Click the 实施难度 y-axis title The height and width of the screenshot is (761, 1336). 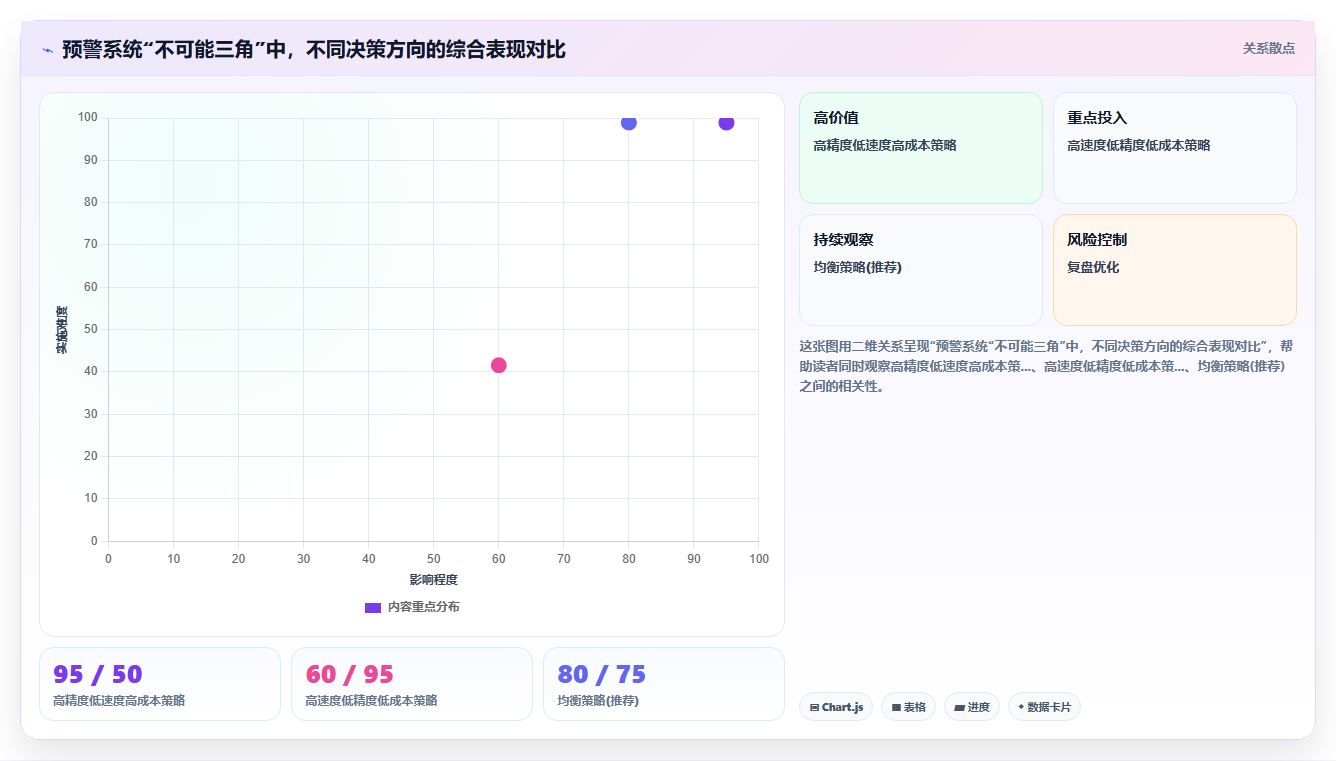point(62,330)
